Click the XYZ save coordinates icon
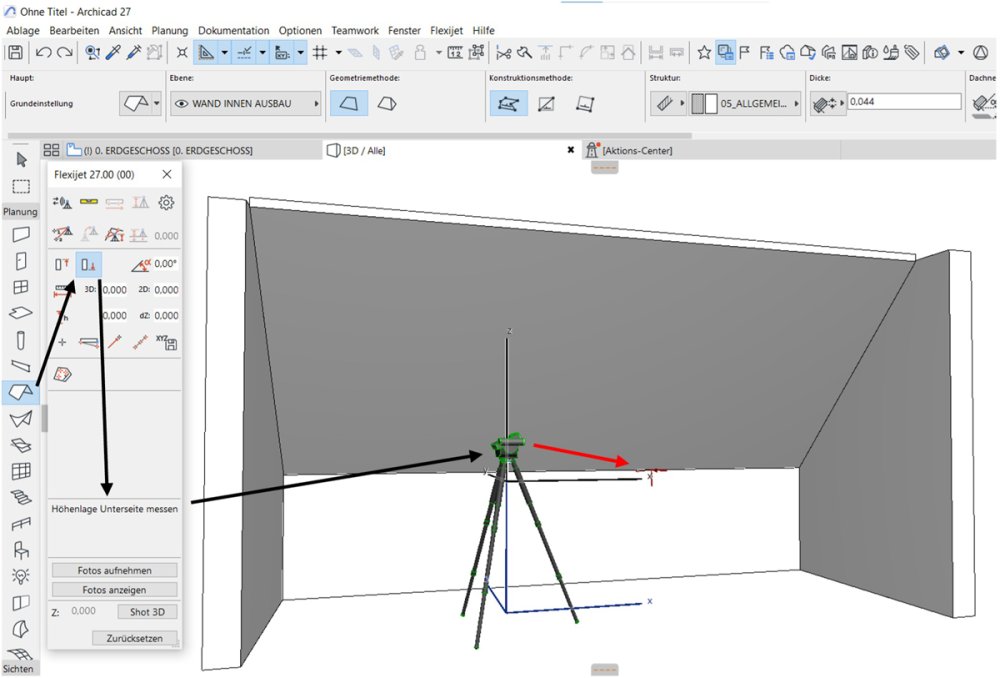 coord(166,343)
